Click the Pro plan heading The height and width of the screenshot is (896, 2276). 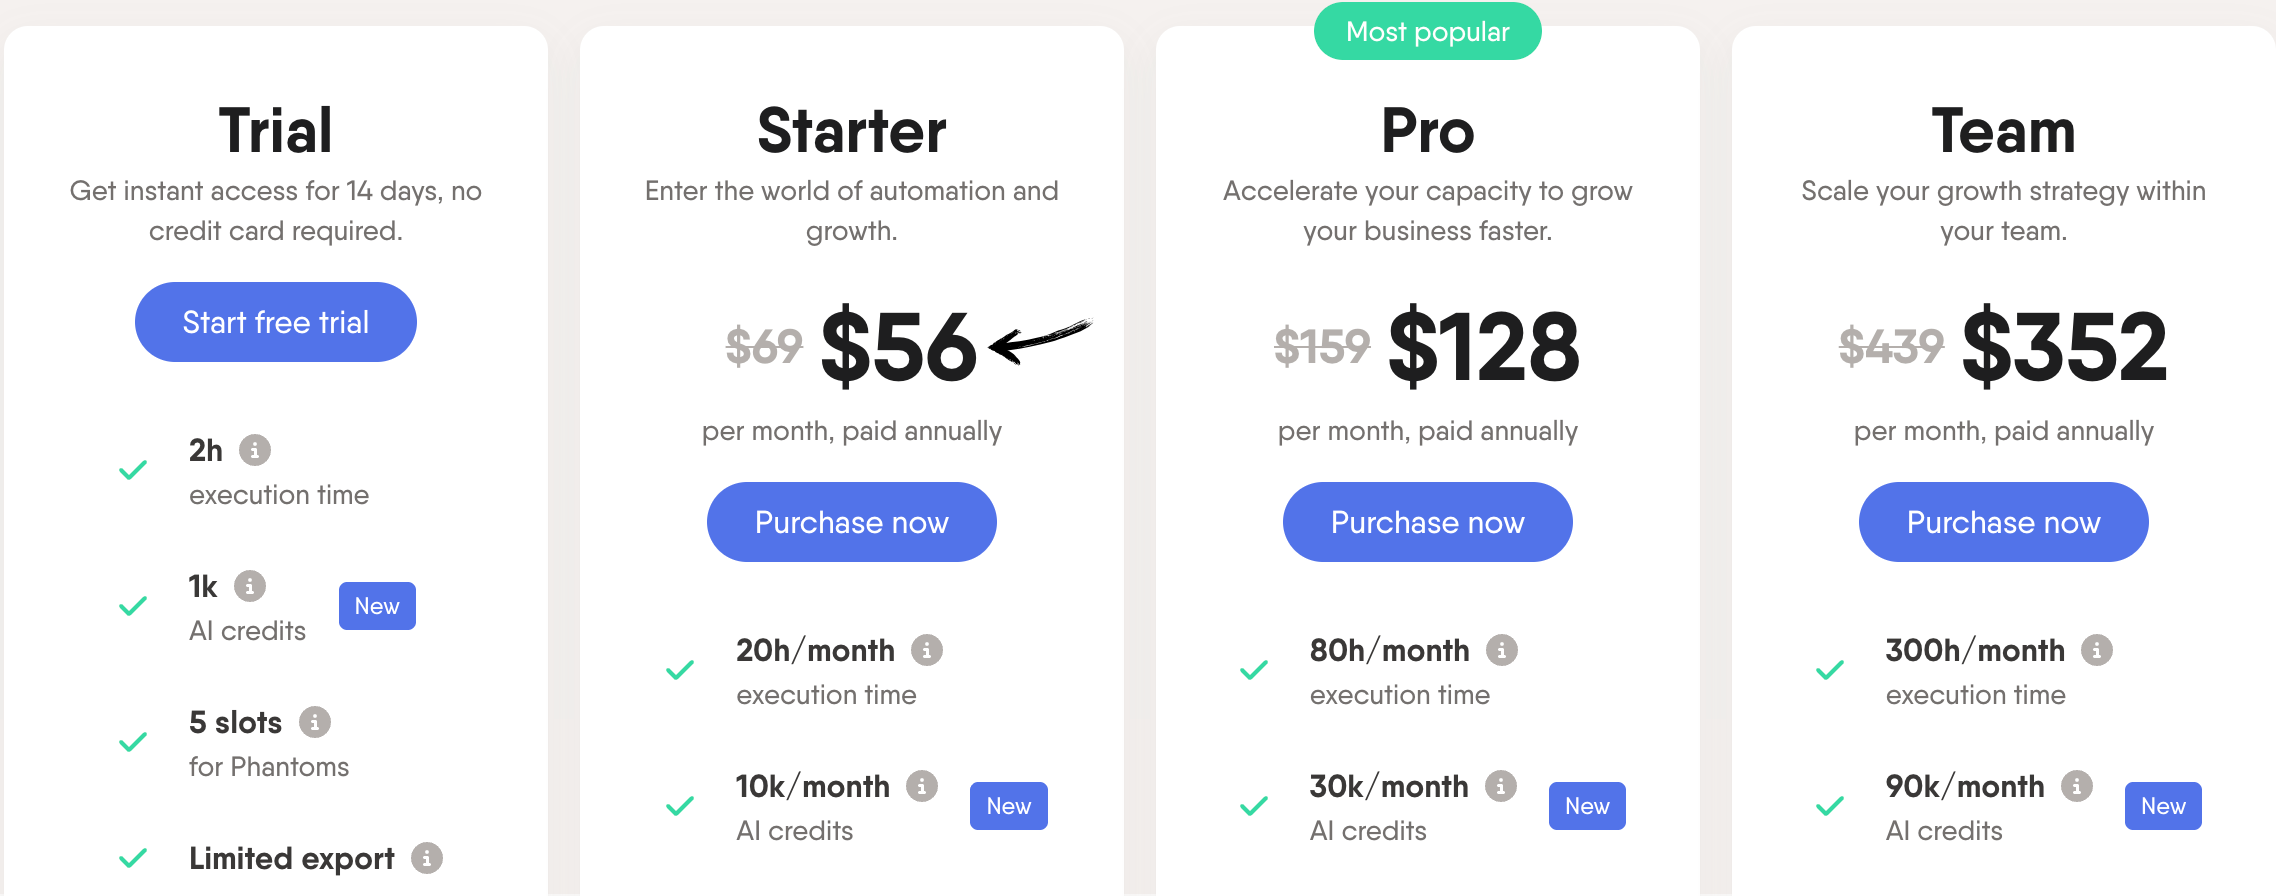point(1428,131)
